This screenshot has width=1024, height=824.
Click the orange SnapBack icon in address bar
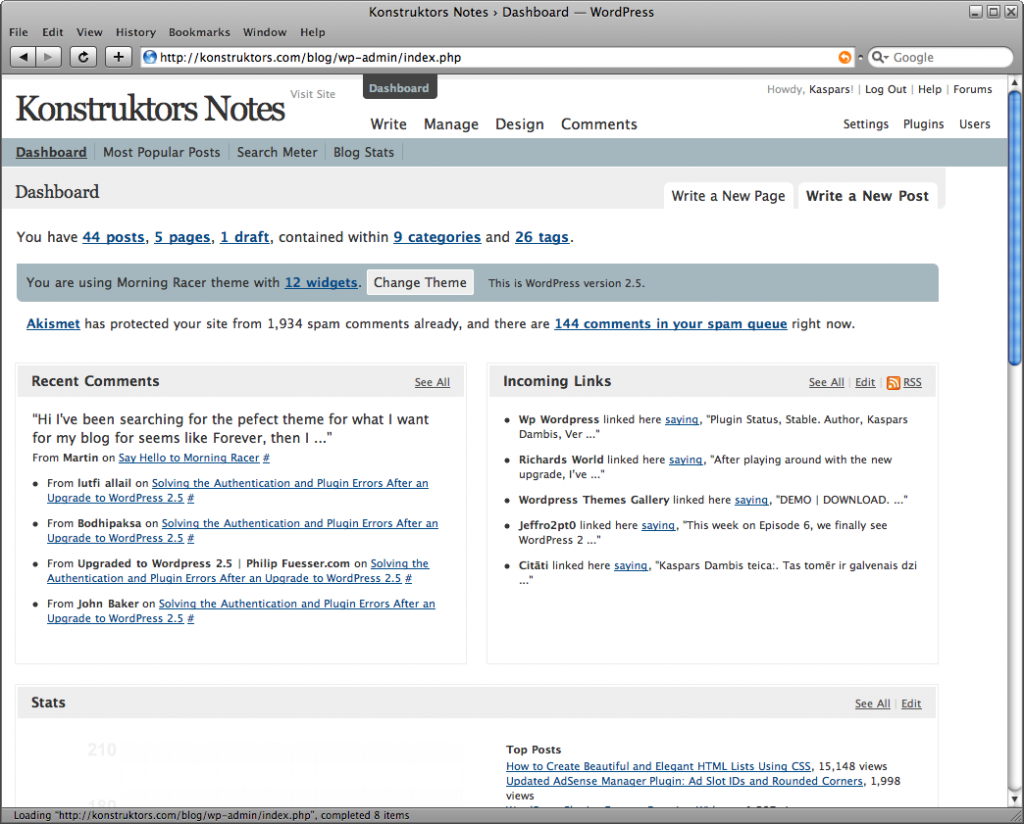click(846, 58)
